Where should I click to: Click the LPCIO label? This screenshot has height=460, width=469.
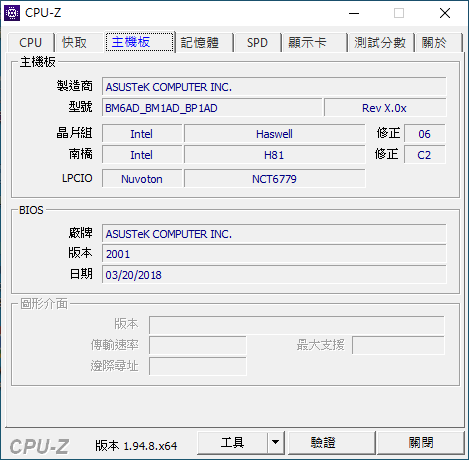pyautogui.click(x=77, y=178)
